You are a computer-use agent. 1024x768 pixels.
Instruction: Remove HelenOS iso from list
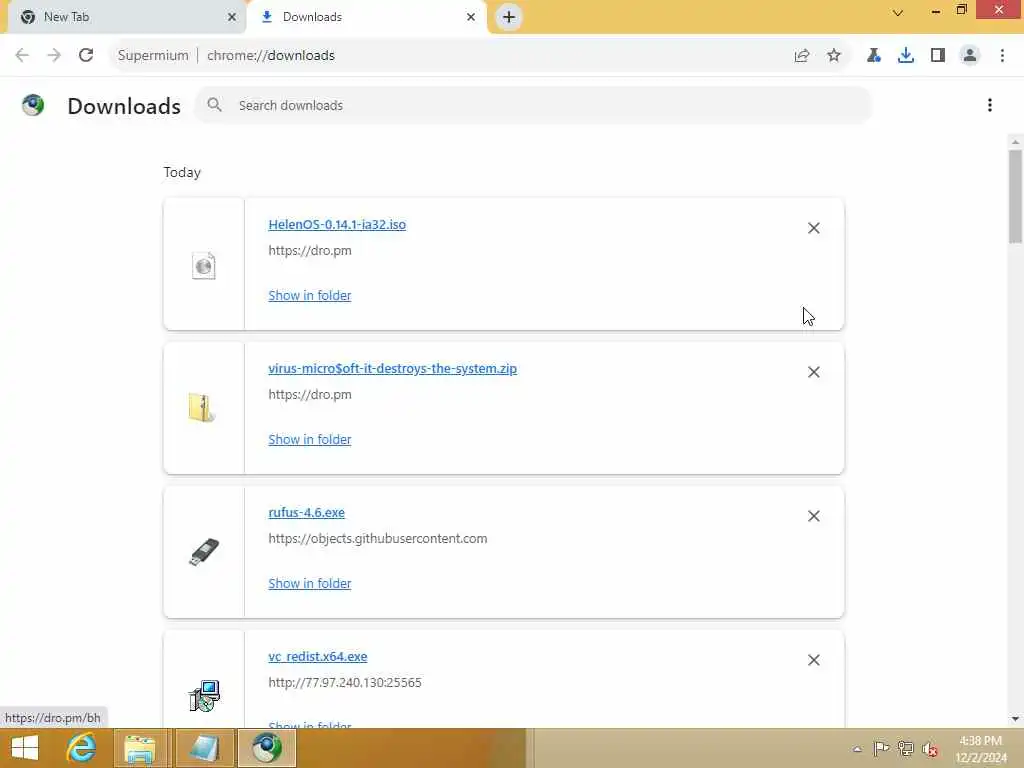[x=814, y=228]
